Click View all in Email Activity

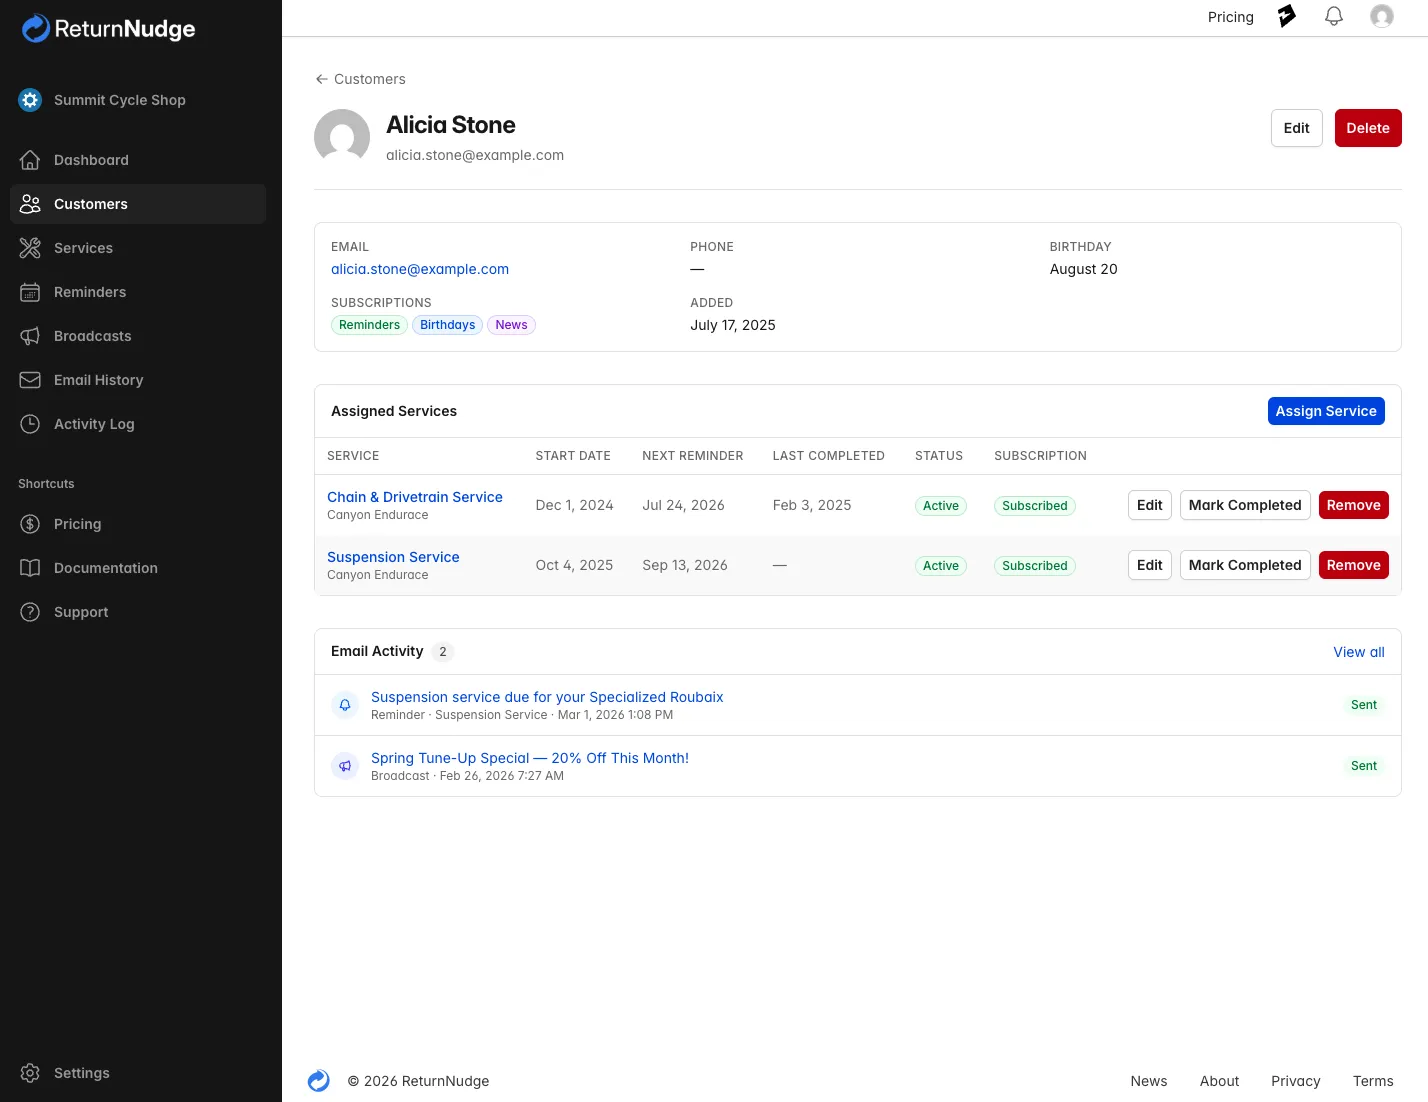pyautogui.click(x=1358, y=652)
